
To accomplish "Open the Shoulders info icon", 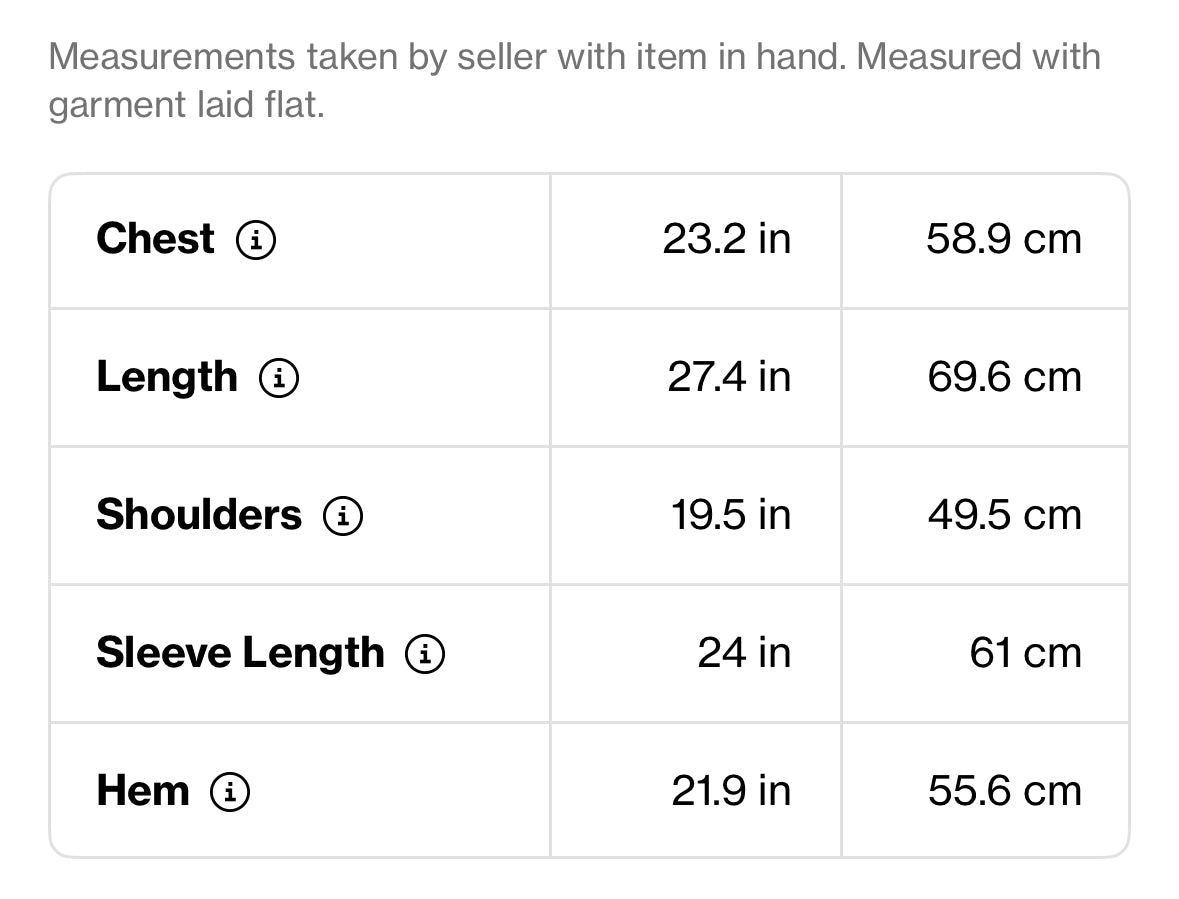I will click(x=343, y=516).
